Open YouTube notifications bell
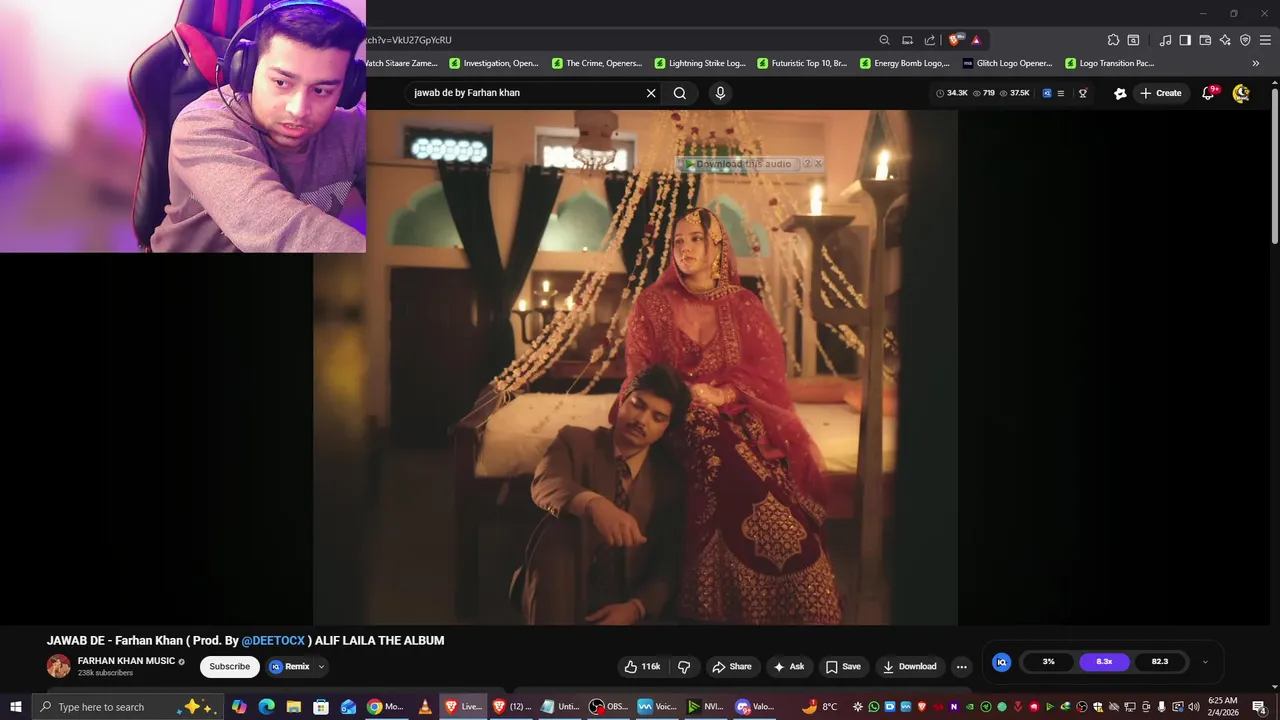 [x=1208, y=93]
